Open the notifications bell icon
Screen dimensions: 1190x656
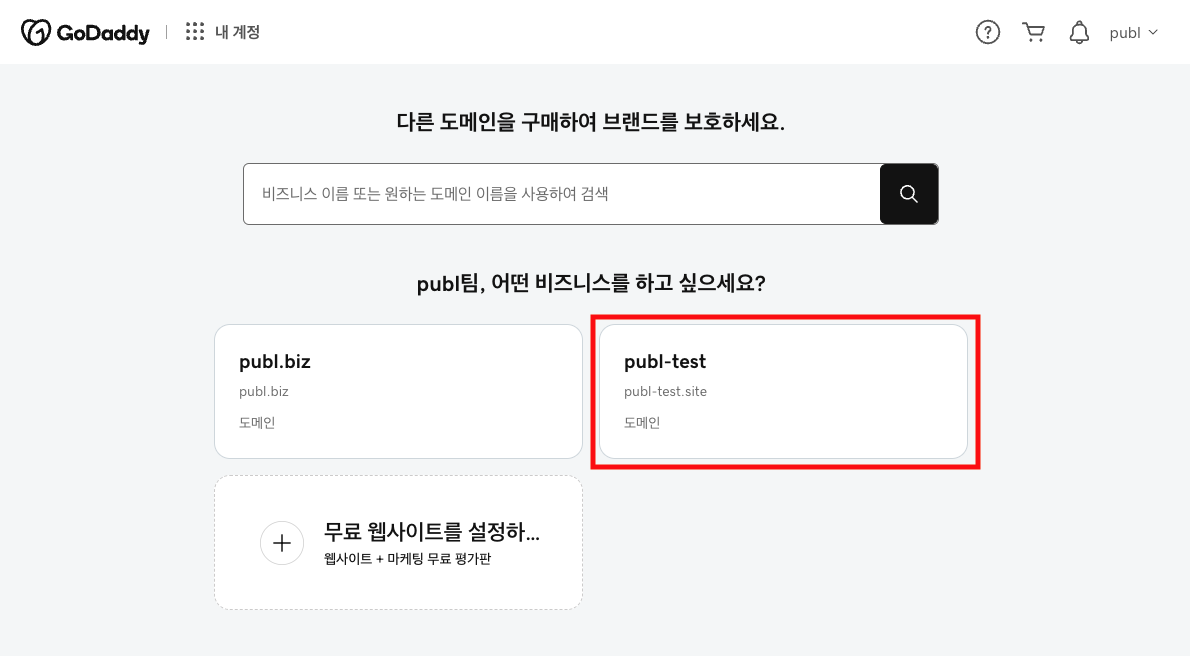(1079, 31)
